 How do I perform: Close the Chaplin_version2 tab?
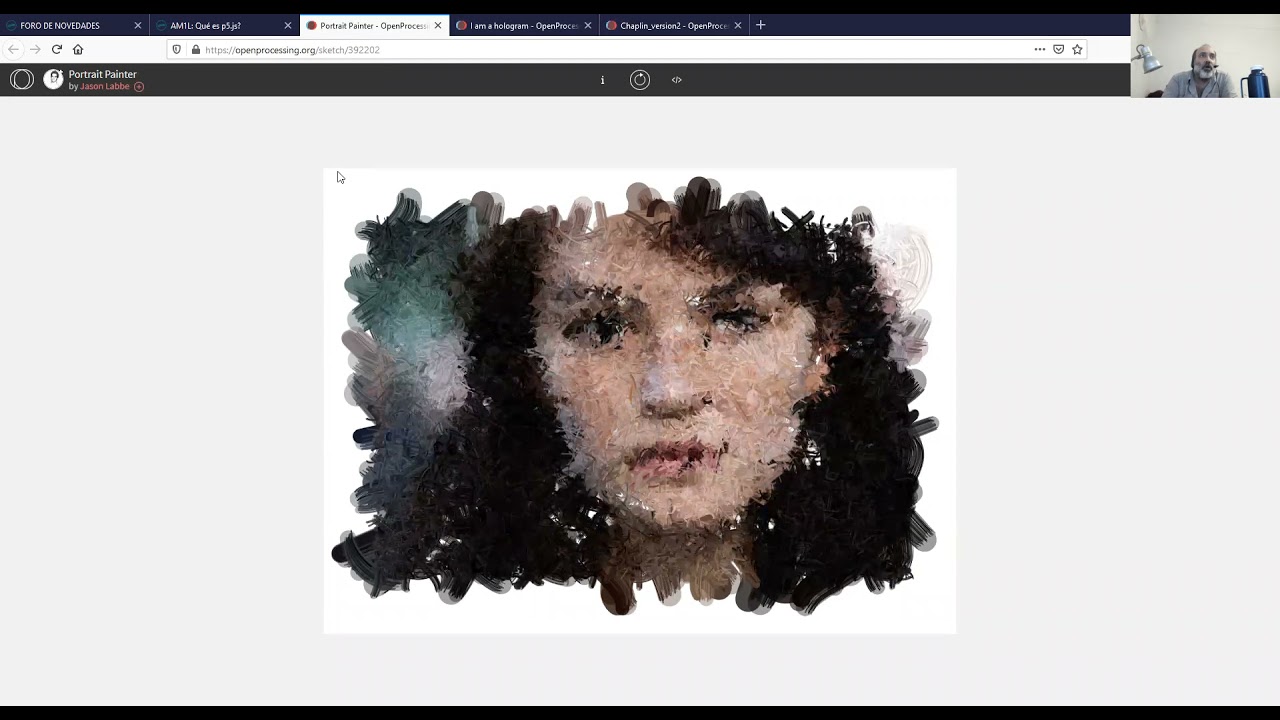(738, 25)
